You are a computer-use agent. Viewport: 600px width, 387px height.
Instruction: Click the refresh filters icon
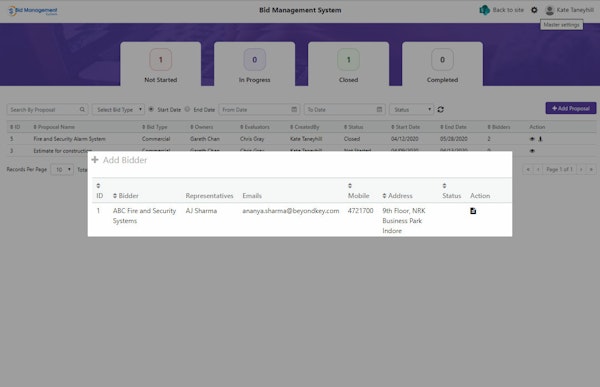[x=440, y=109]
